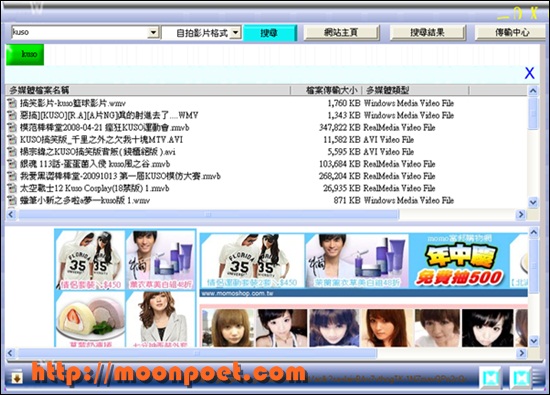Viewport: 550px width, 395px height.
Task: Select KUSO搞笑版_千里之外之欠我十塊MTV.AVI
Action: coord(101,140)
